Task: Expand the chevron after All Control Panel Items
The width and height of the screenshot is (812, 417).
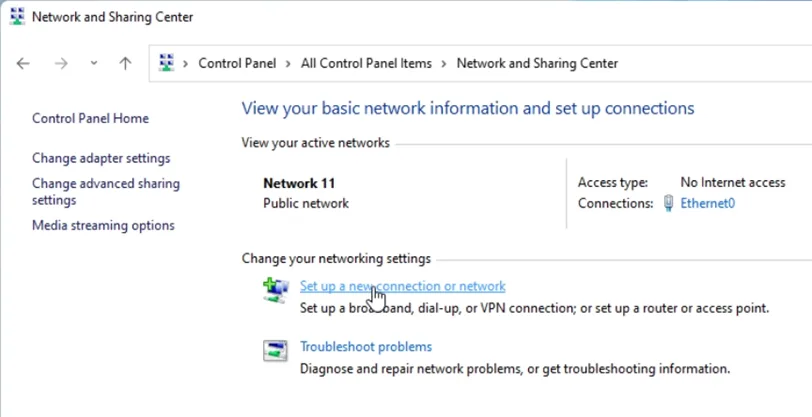Action: coord(444,64)
